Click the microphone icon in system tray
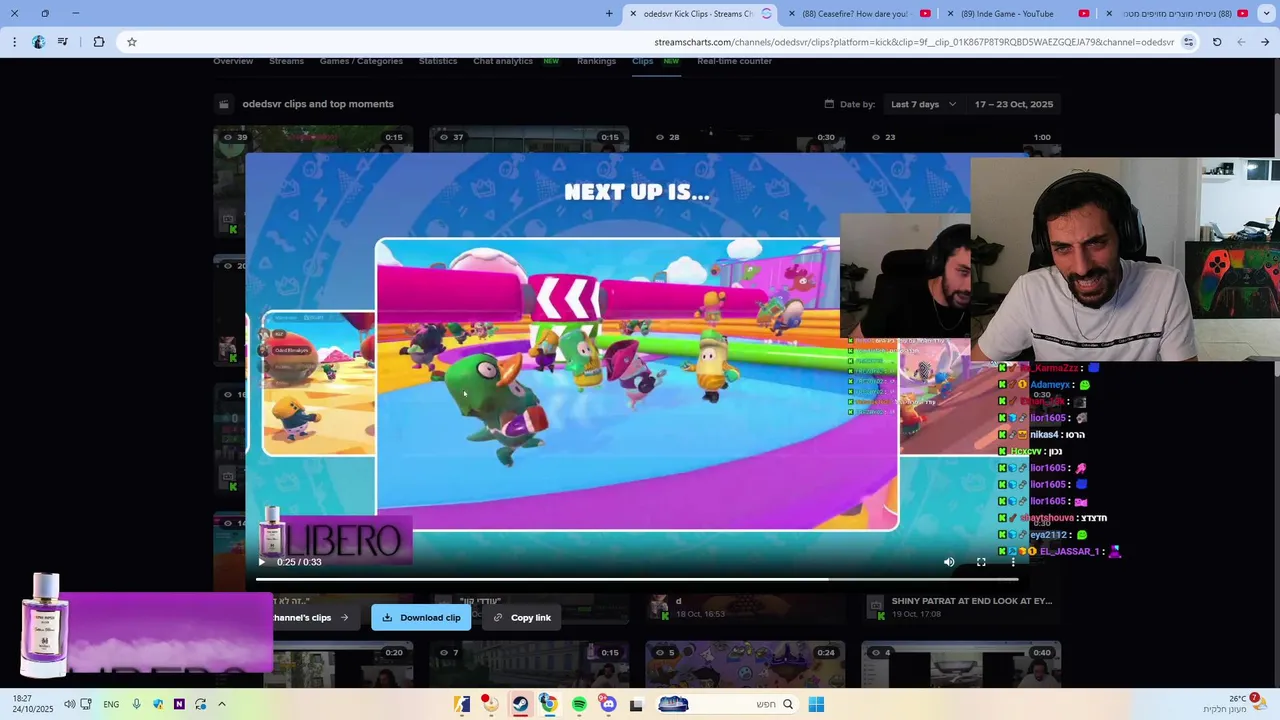 coord(136,704)
